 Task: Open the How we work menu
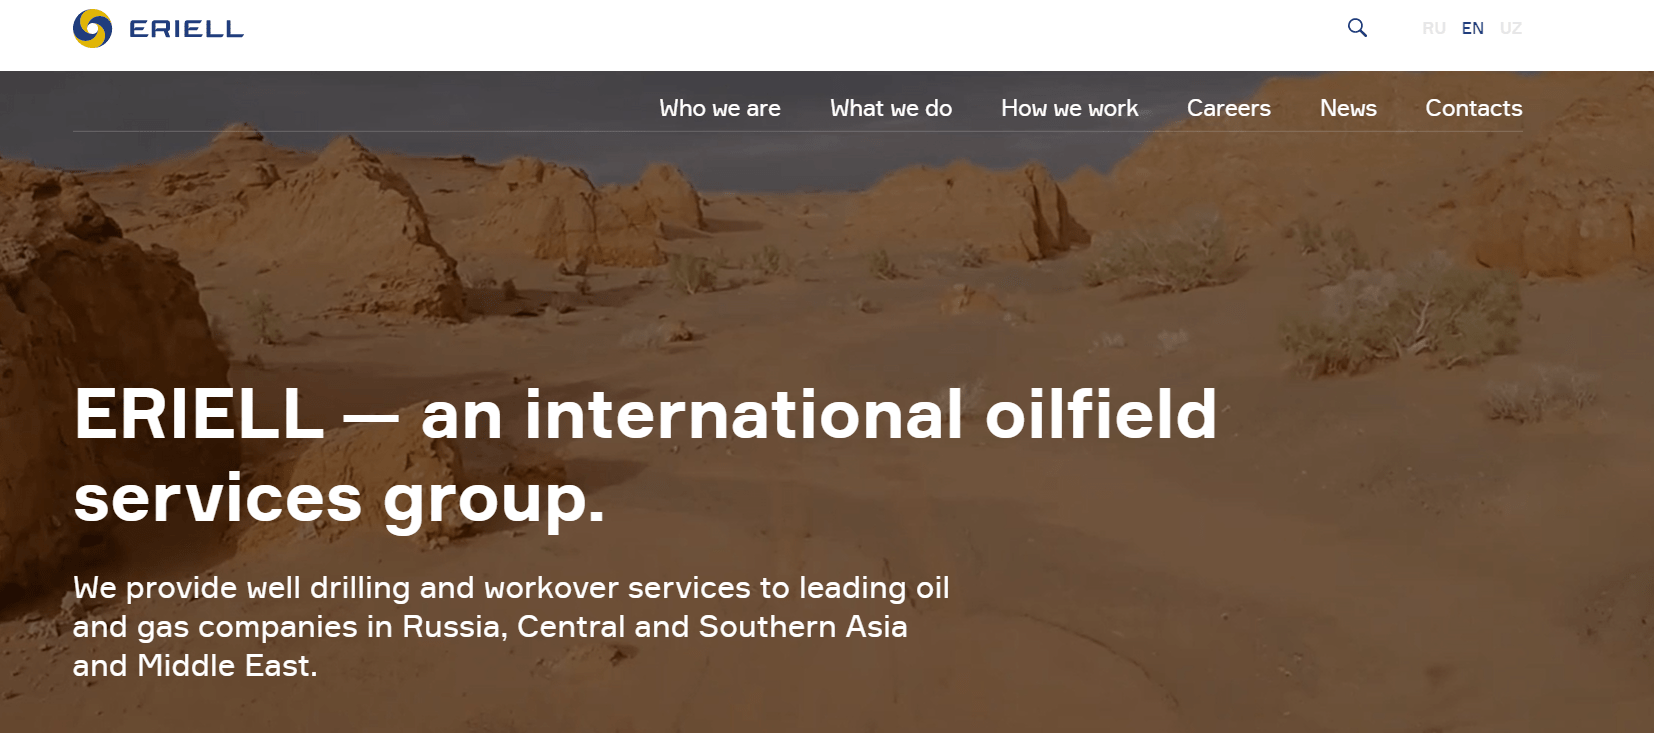1070,108
